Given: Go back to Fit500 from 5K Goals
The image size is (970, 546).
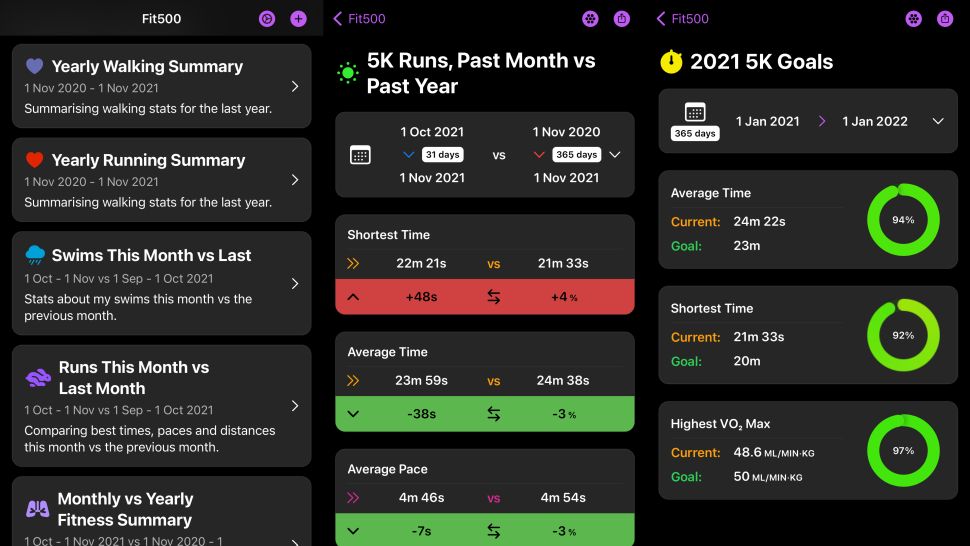Looking at the screenshot, I should 683,19.
